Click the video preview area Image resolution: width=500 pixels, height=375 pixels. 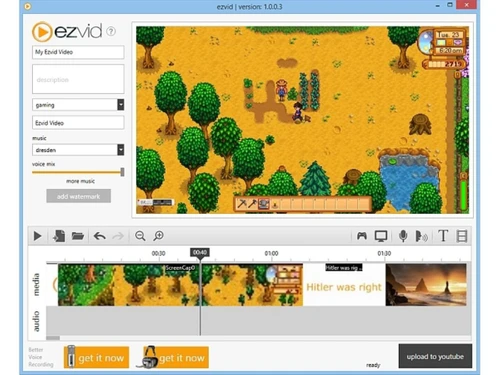click(x=302, y=120)
